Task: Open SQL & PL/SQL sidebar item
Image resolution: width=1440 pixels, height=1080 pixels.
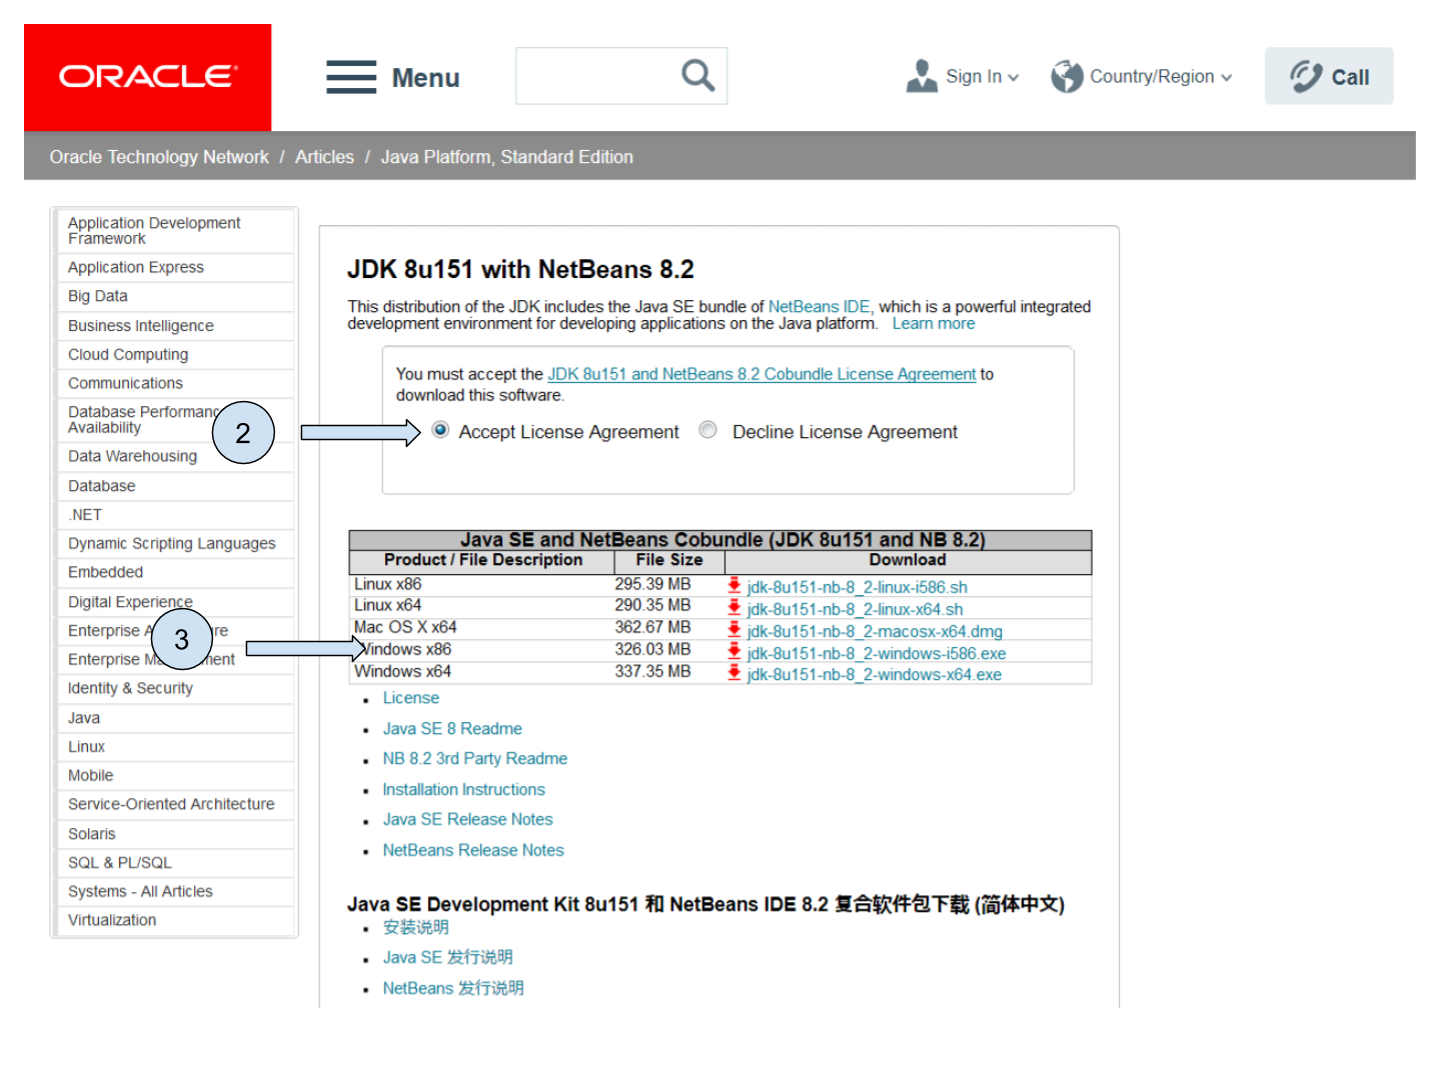Action: pyautogui.click(x=176, y=863)
